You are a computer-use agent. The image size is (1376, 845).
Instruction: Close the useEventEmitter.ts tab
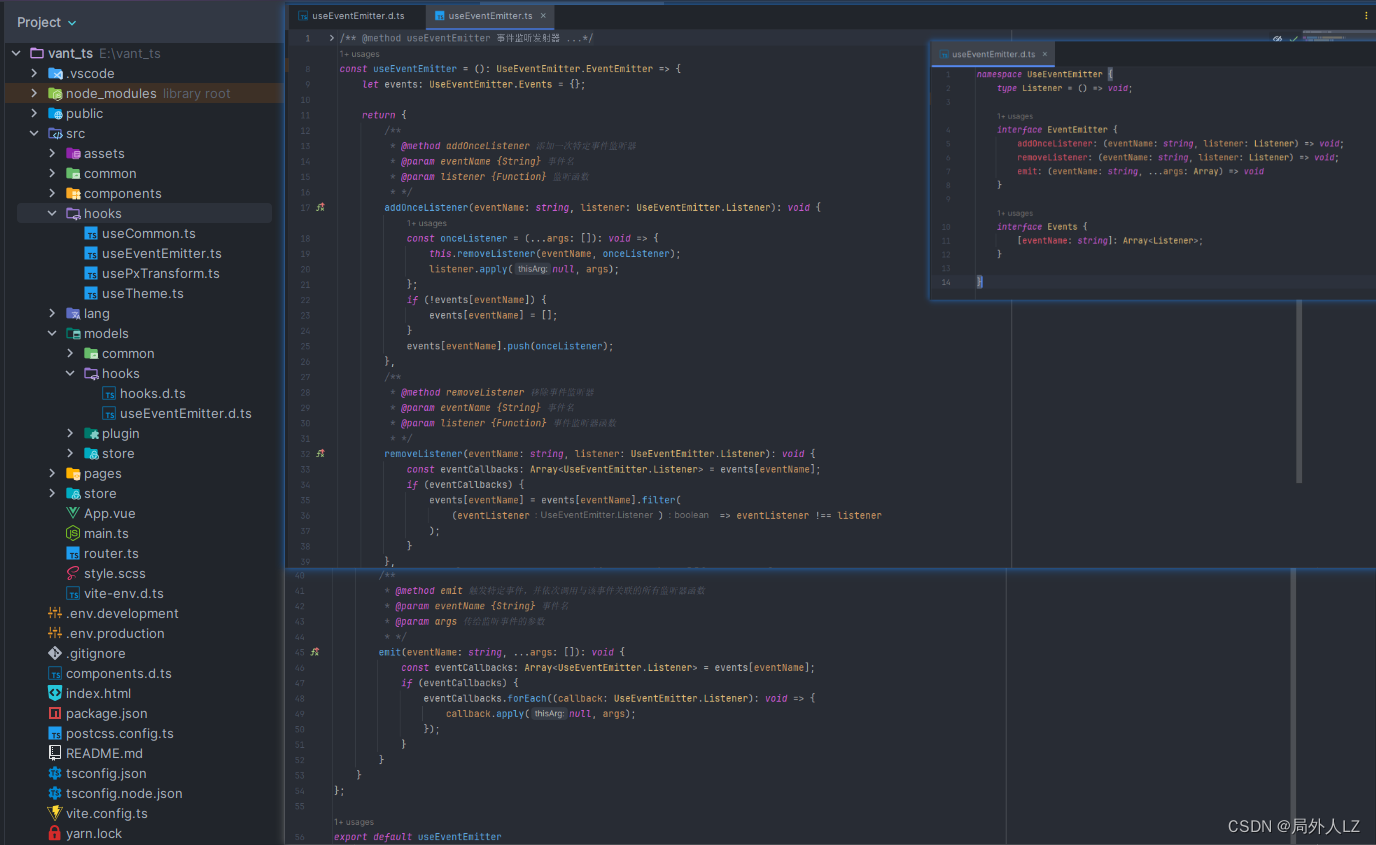click(544, 16)
